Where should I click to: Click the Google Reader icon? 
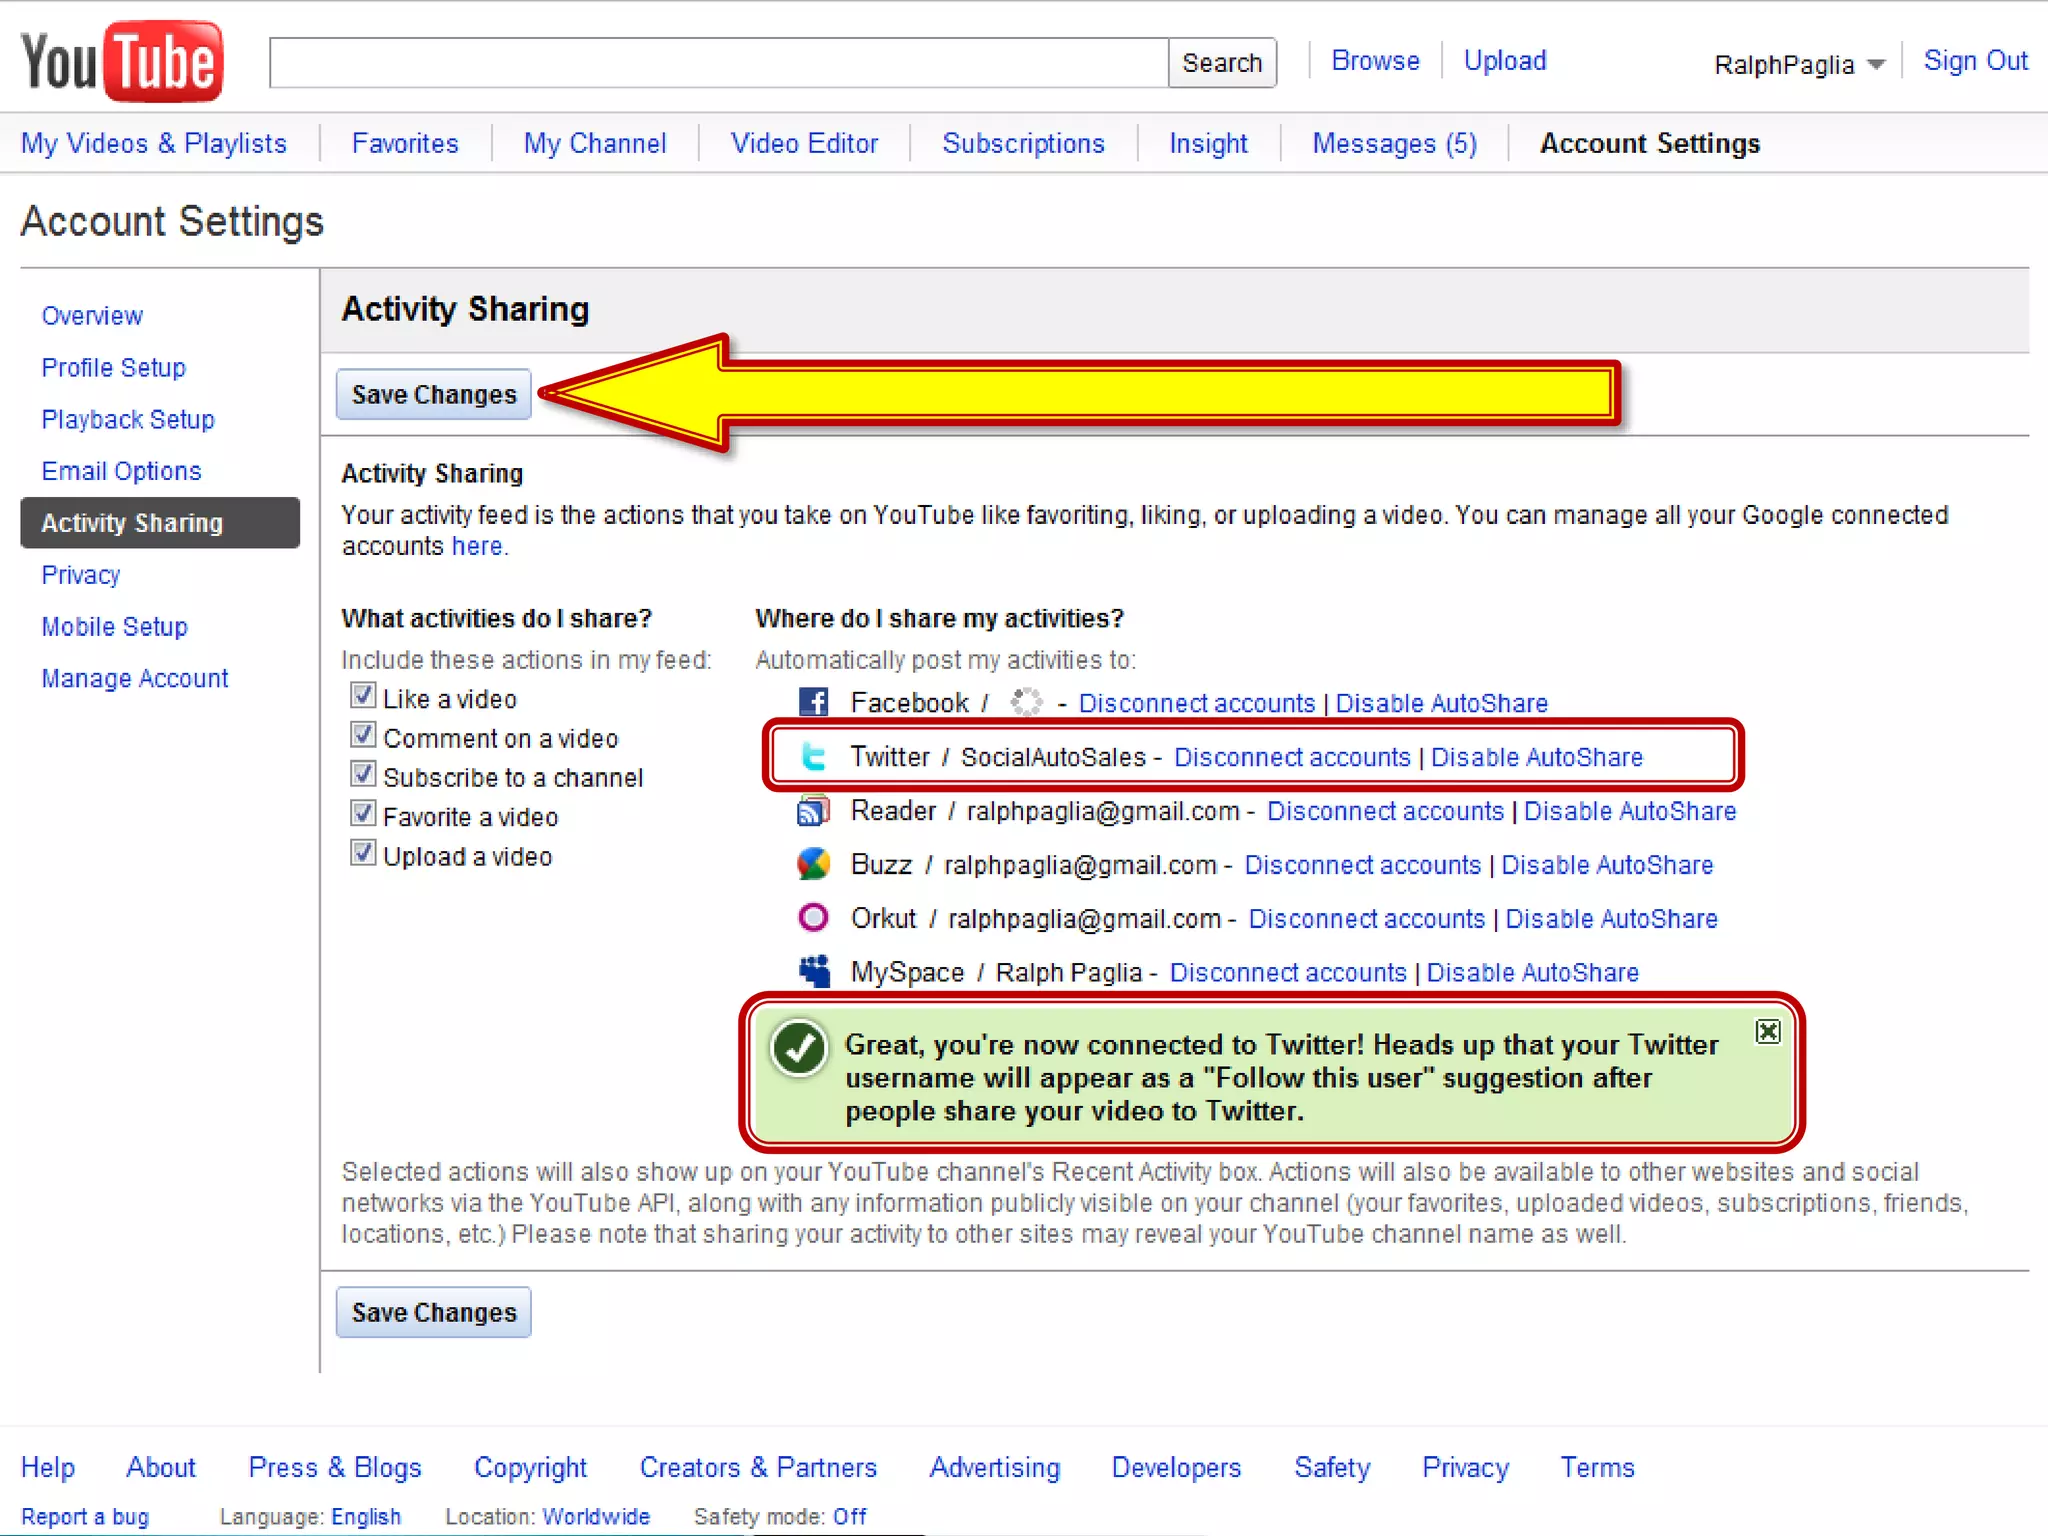813,811
